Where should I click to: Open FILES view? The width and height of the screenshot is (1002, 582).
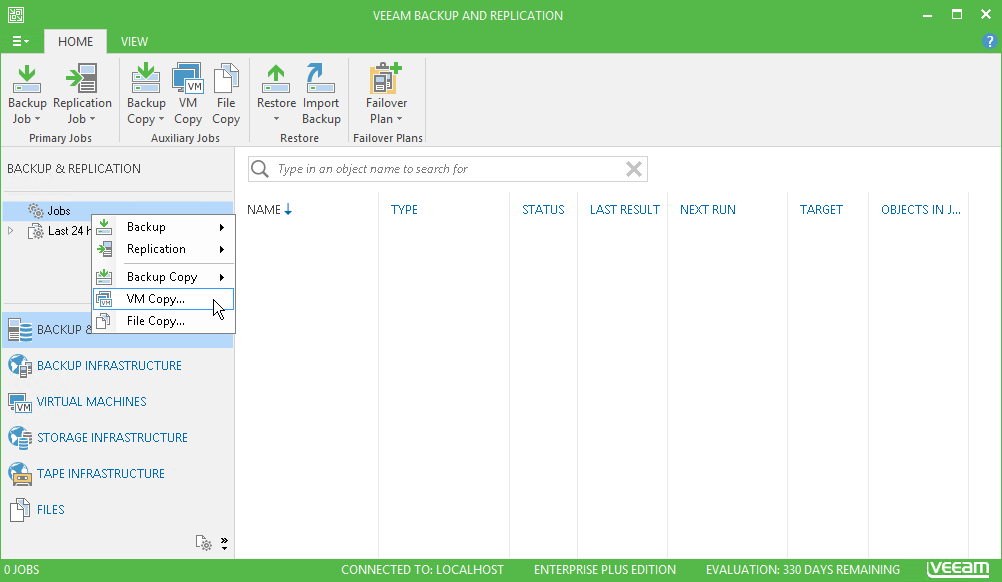pos(50,510)
